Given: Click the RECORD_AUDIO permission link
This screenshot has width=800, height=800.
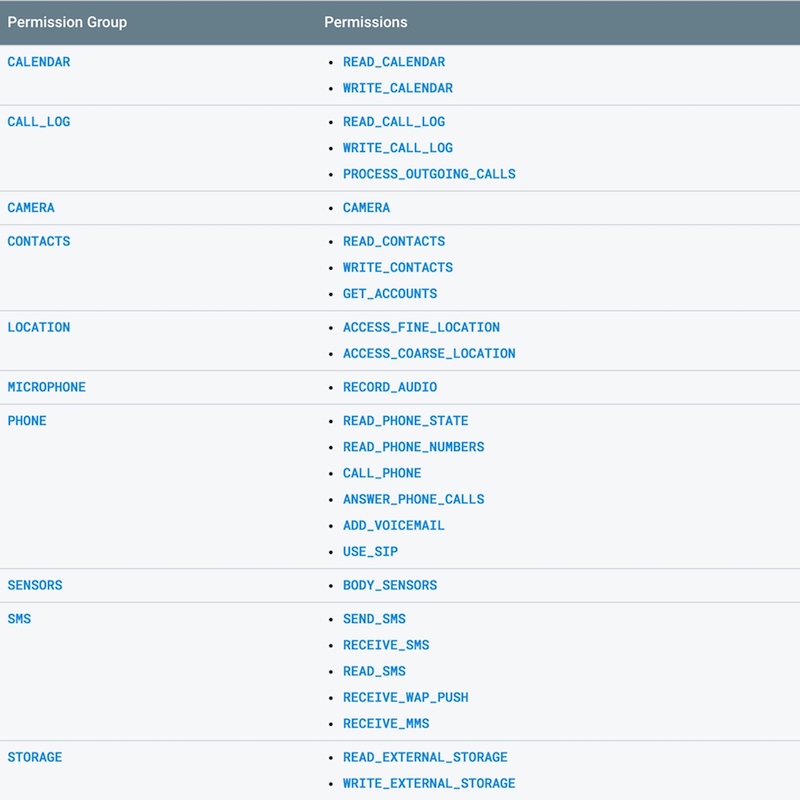Looking at the screenshot, I should pos(390,387).
